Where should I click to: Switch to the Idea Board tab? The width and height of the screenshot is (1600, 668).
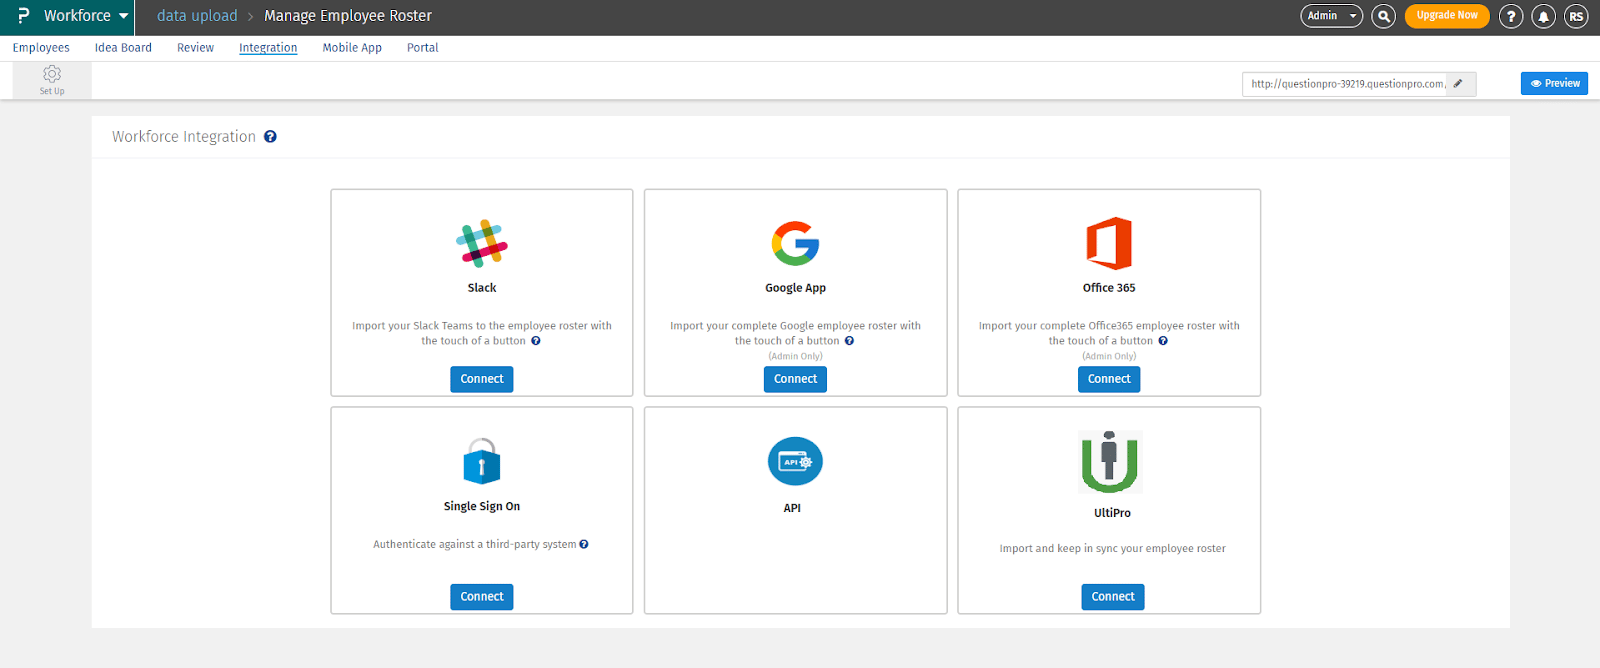click(x=123, y=48)
